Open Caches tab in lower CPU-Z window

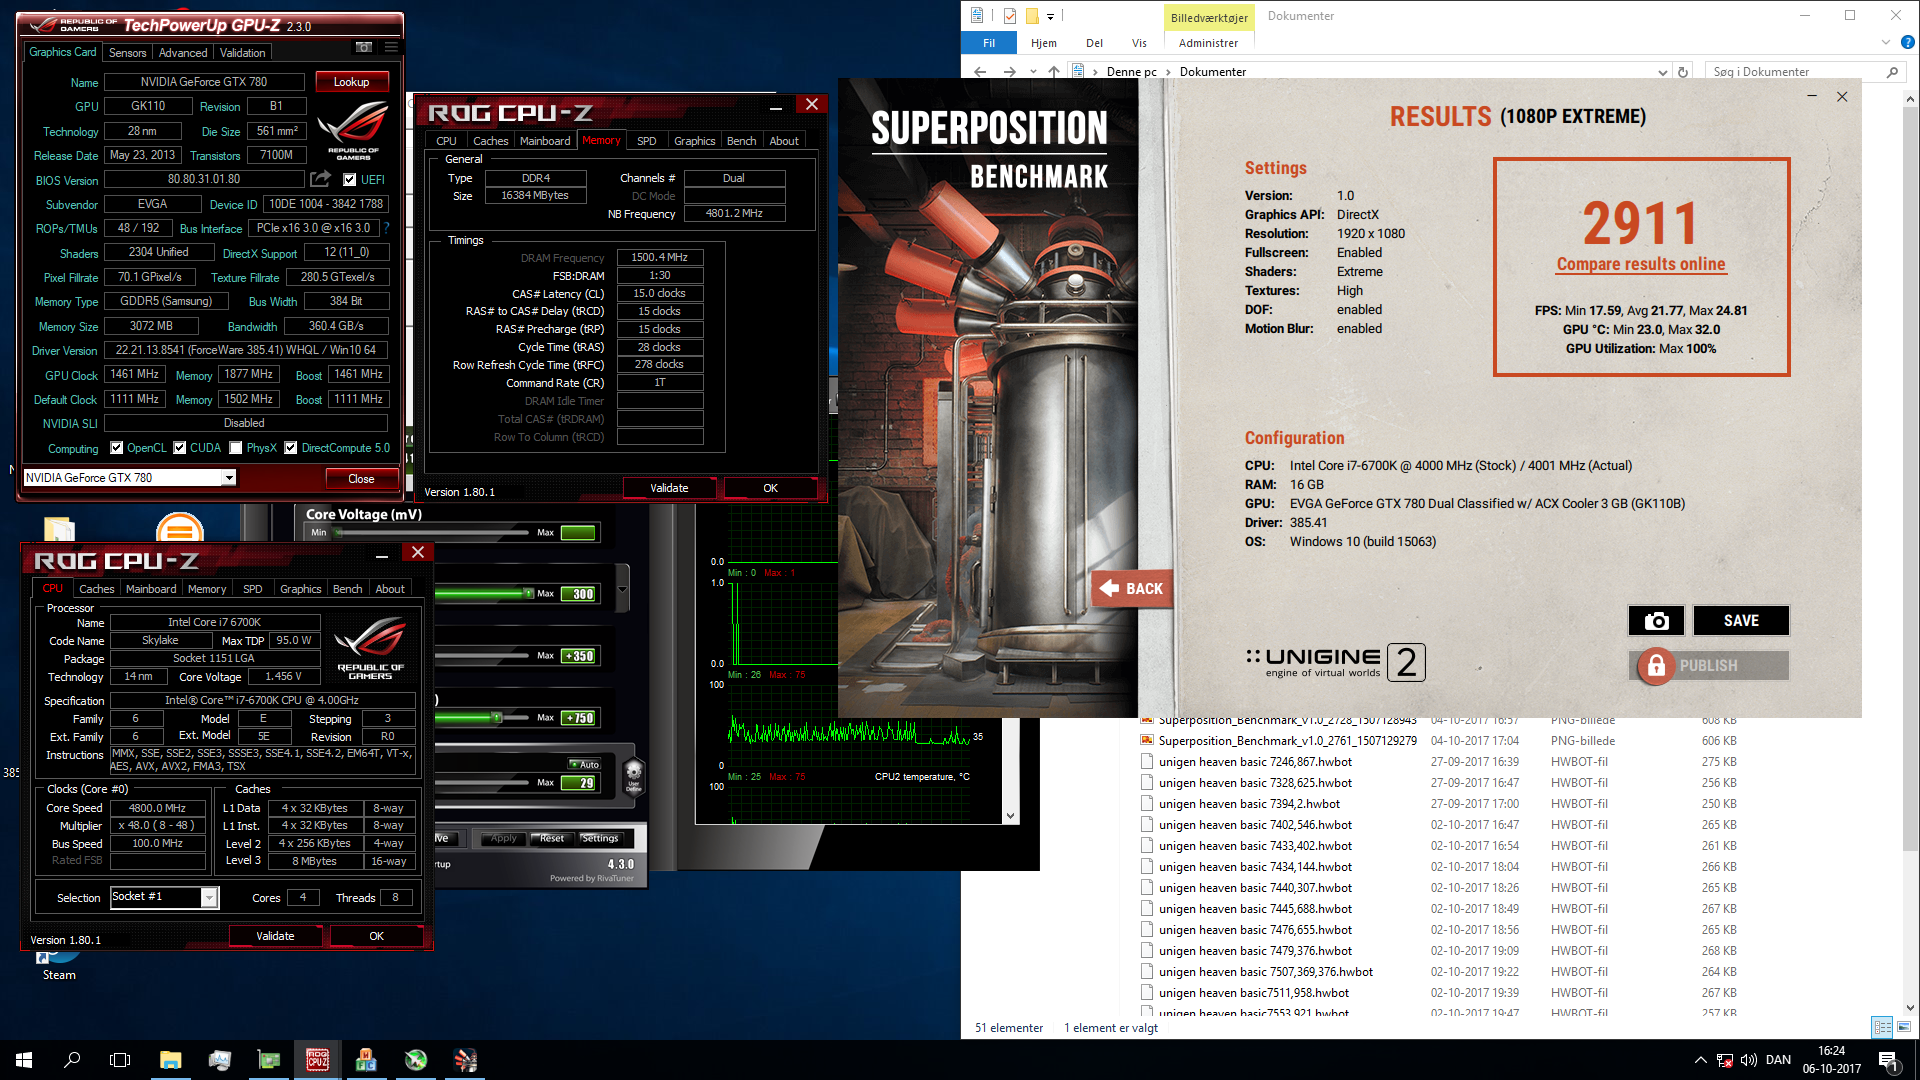(x=97, y=589)
